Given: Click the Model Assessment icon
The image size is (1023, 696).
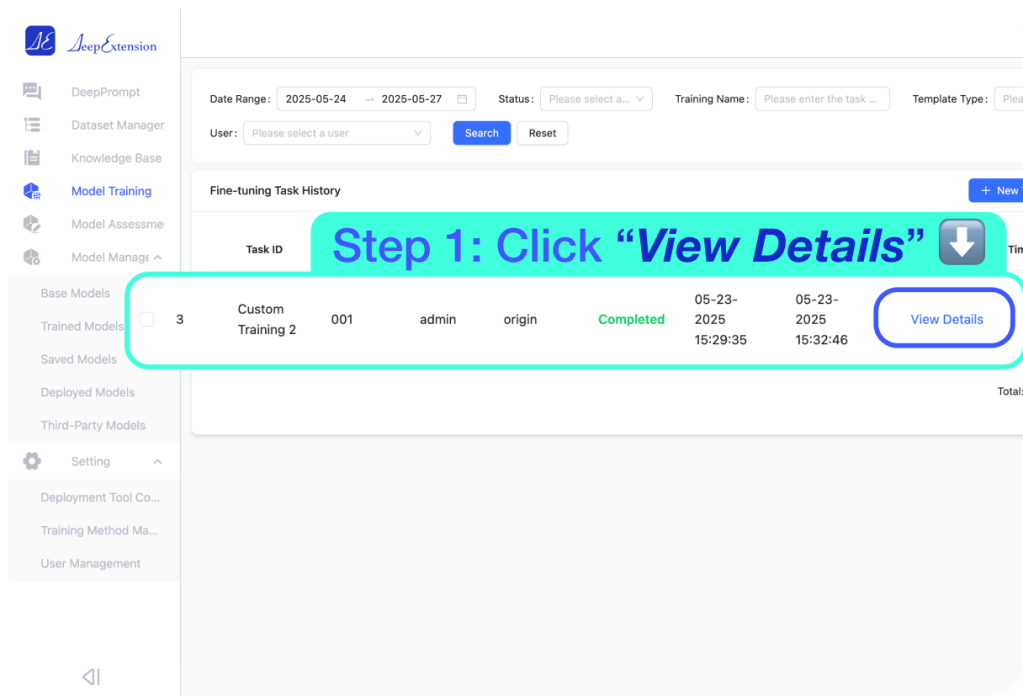Looking at the screenshot, I should pyautogui.click(x=32, y=224).
